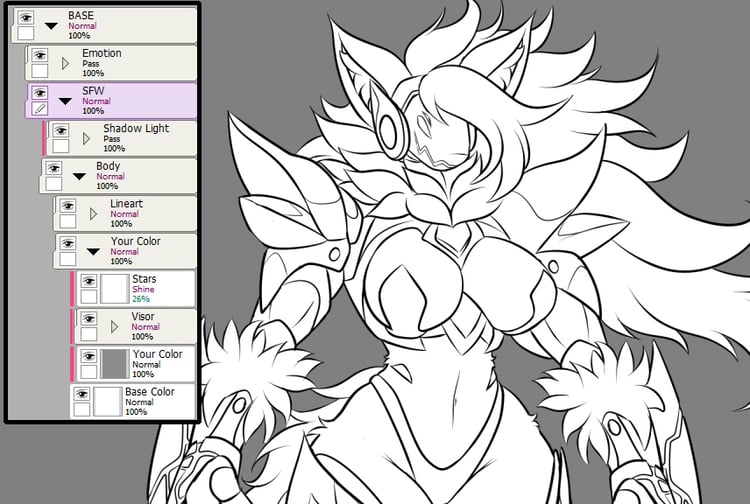Collapse the Your Color folder arrow
The image size is (750, 504).
(93, 252)
